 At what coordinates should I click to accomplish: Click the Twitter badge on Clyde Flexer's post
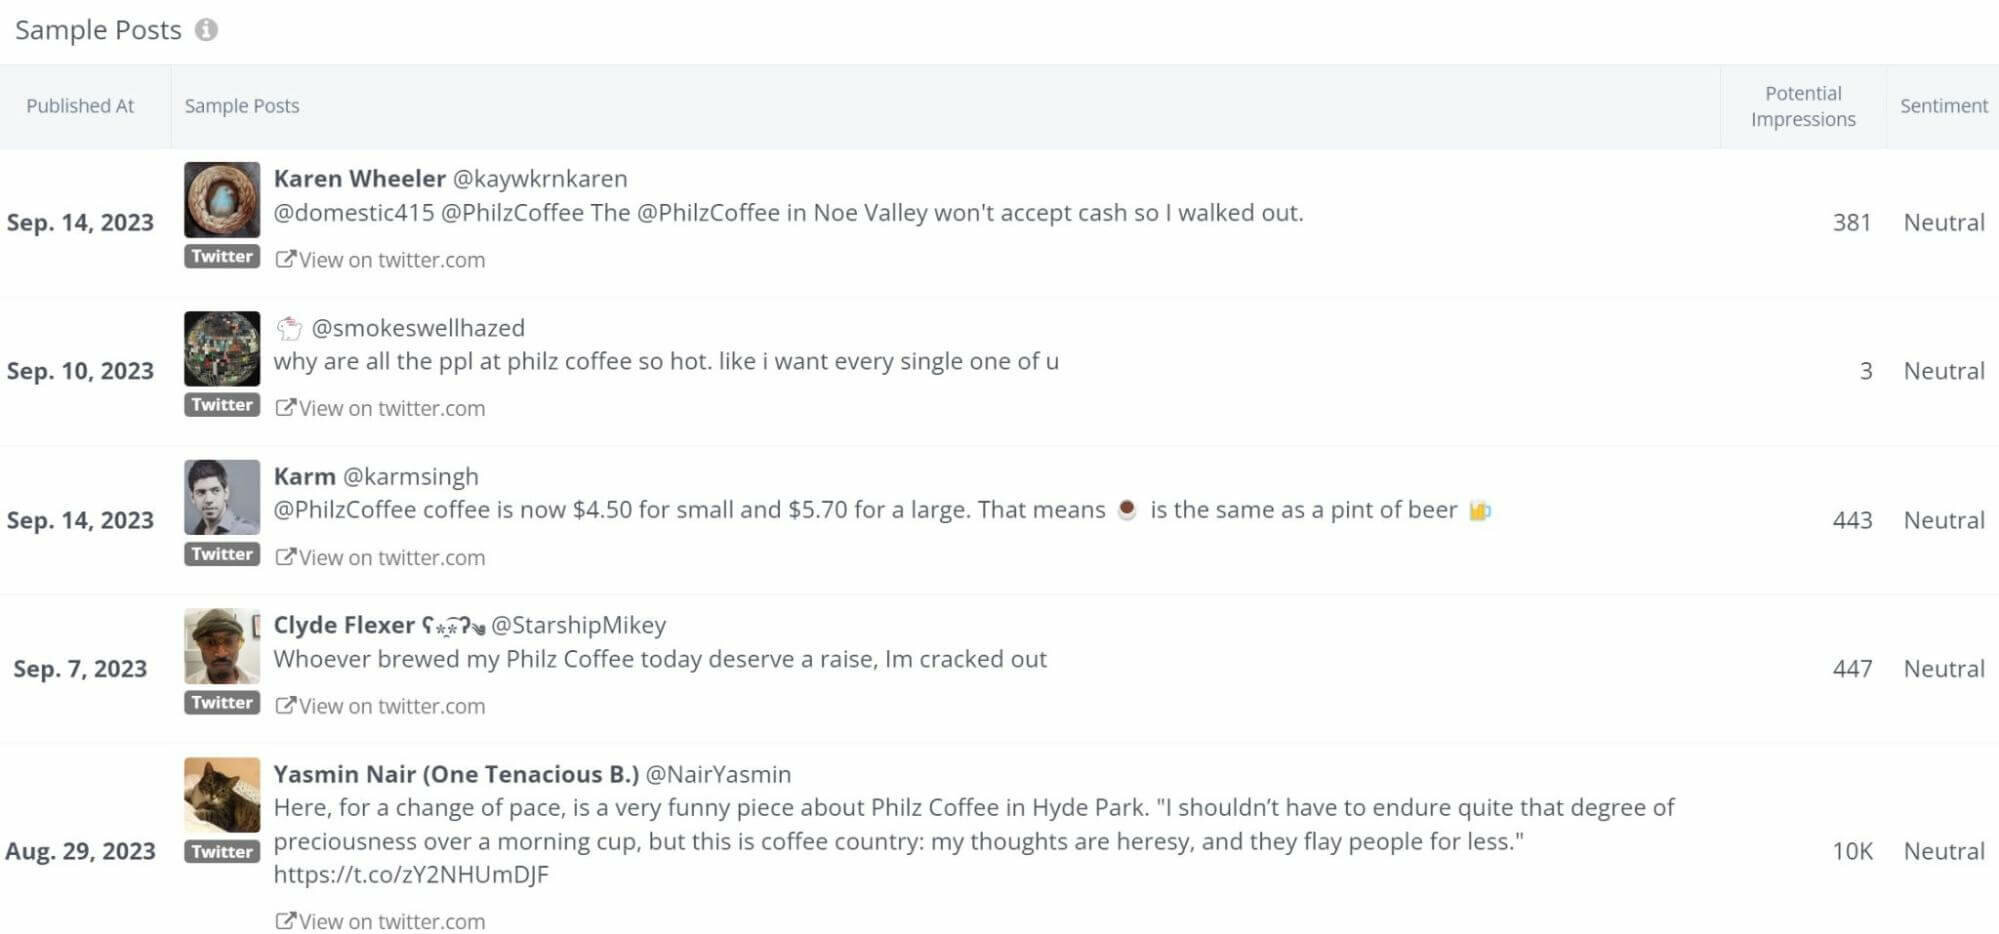[x=221, y=703]
